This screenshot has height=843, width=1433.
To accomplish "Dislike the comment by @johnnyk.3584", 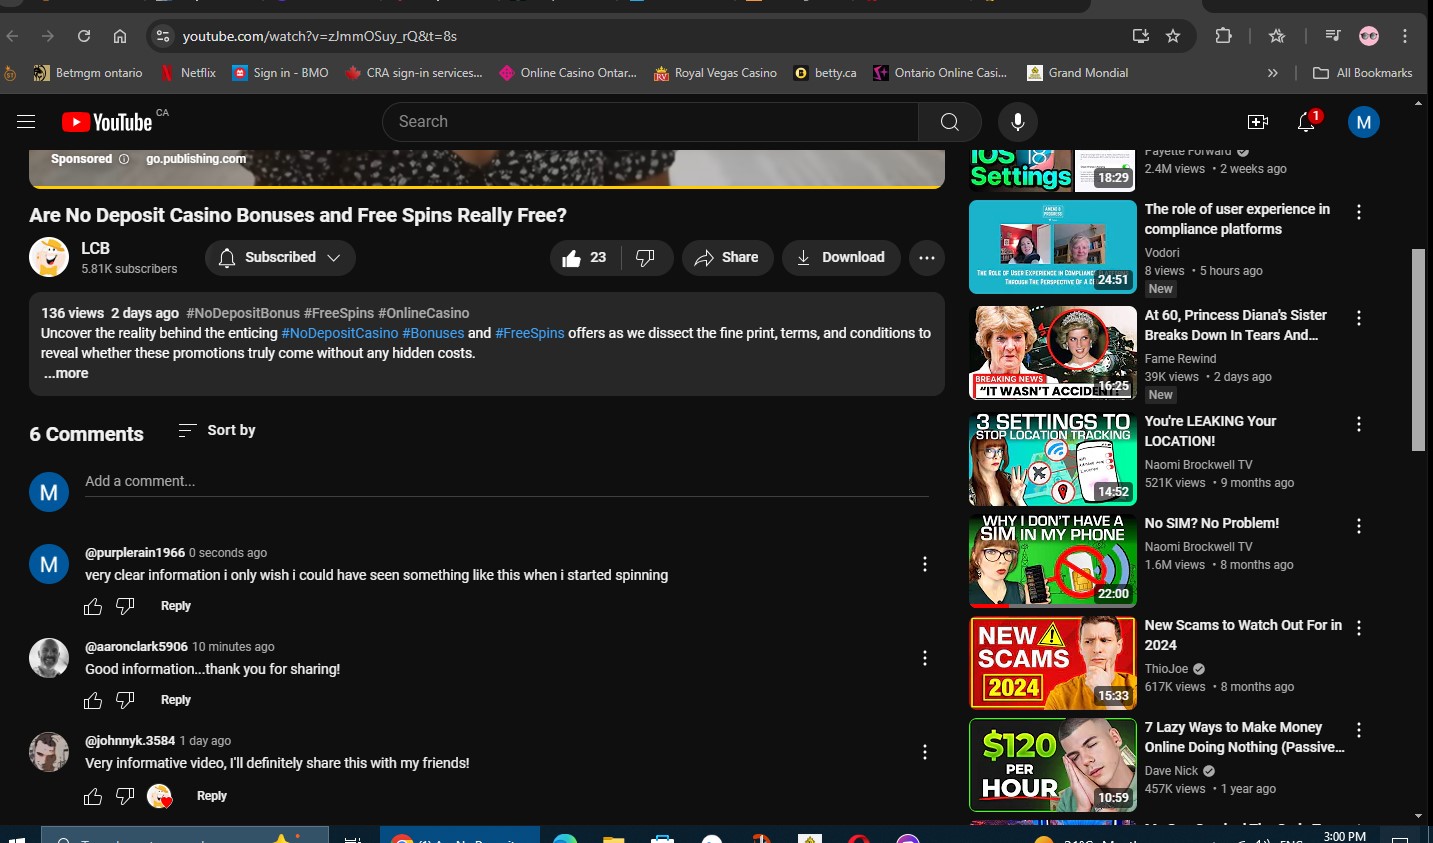I will [x=125, y=796].
